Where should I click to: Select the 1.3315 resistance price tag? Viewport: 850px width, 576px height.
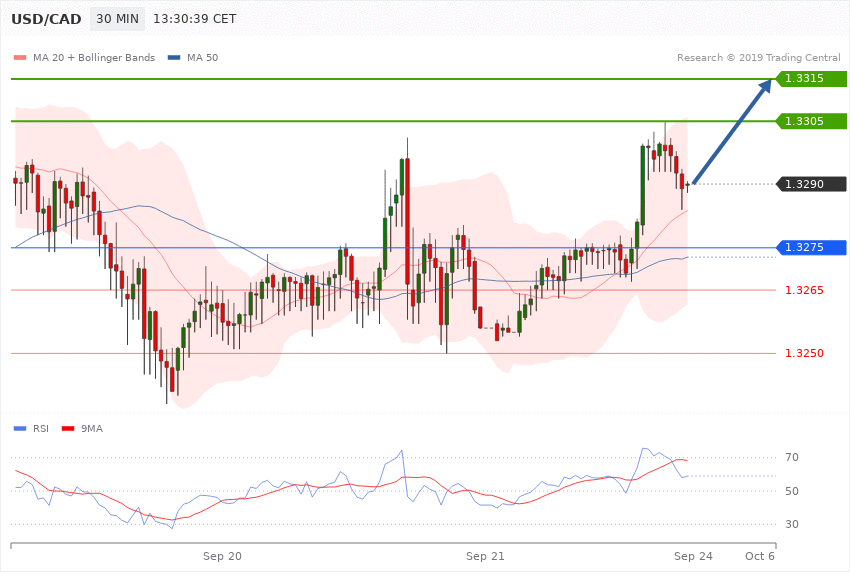pos(812,79)
